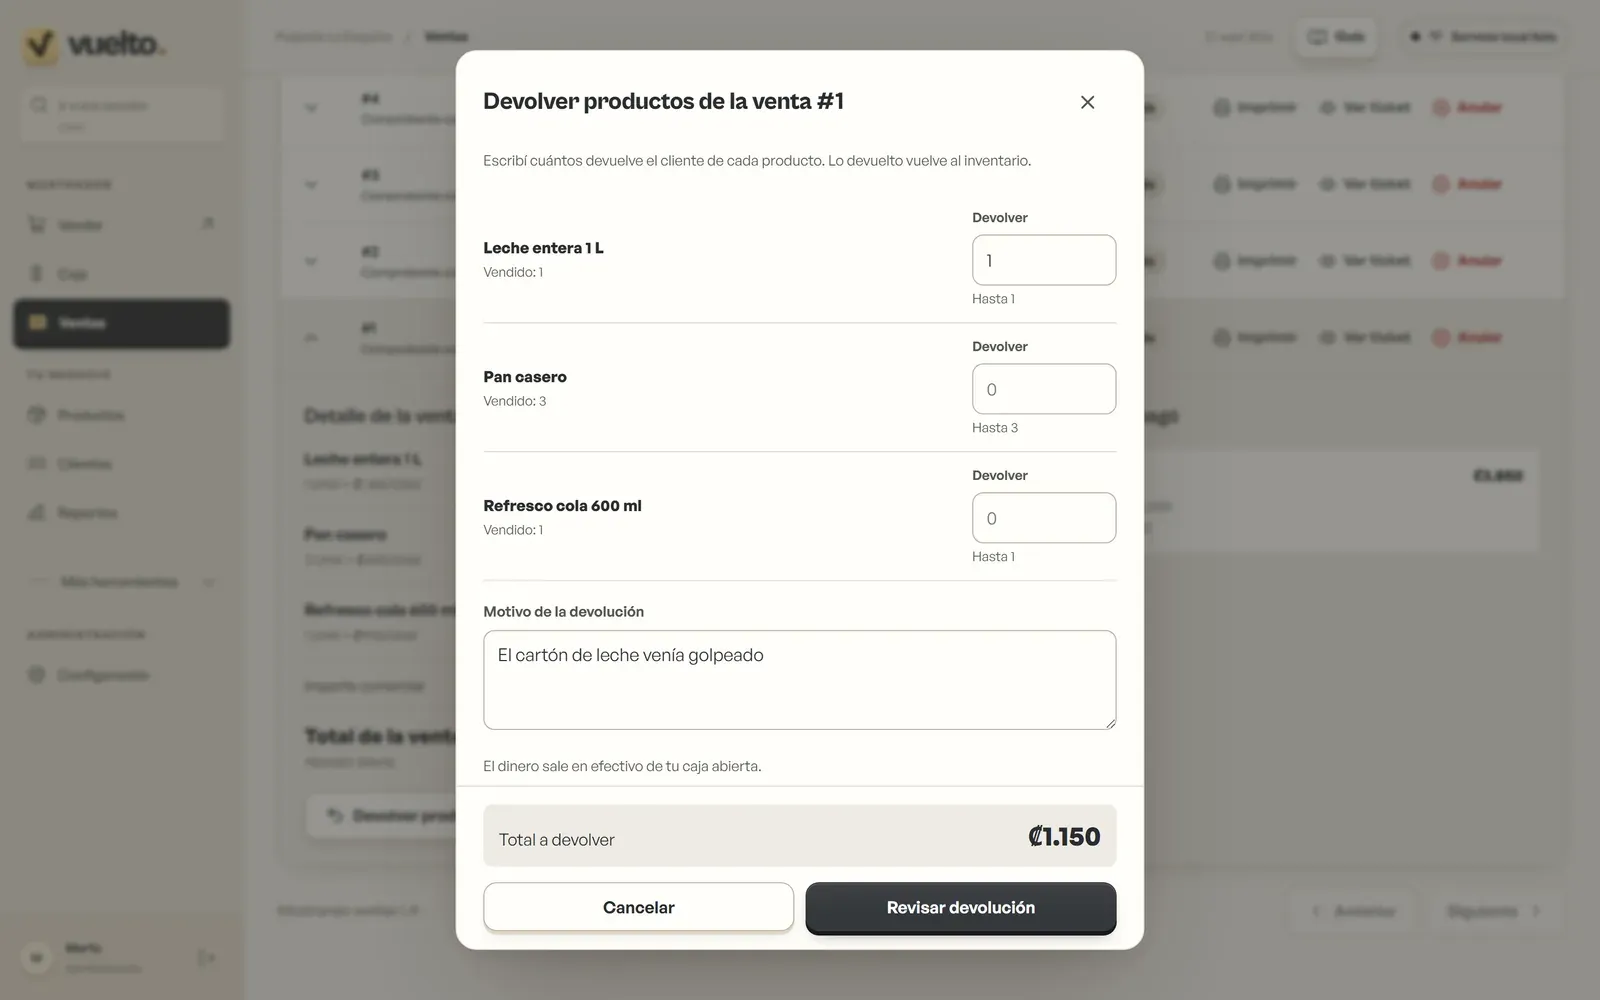Click the Devolver field for Refresco cola 600 ml
The height and width of the screenshot is (1000, 1600).
click(1044, 518)
